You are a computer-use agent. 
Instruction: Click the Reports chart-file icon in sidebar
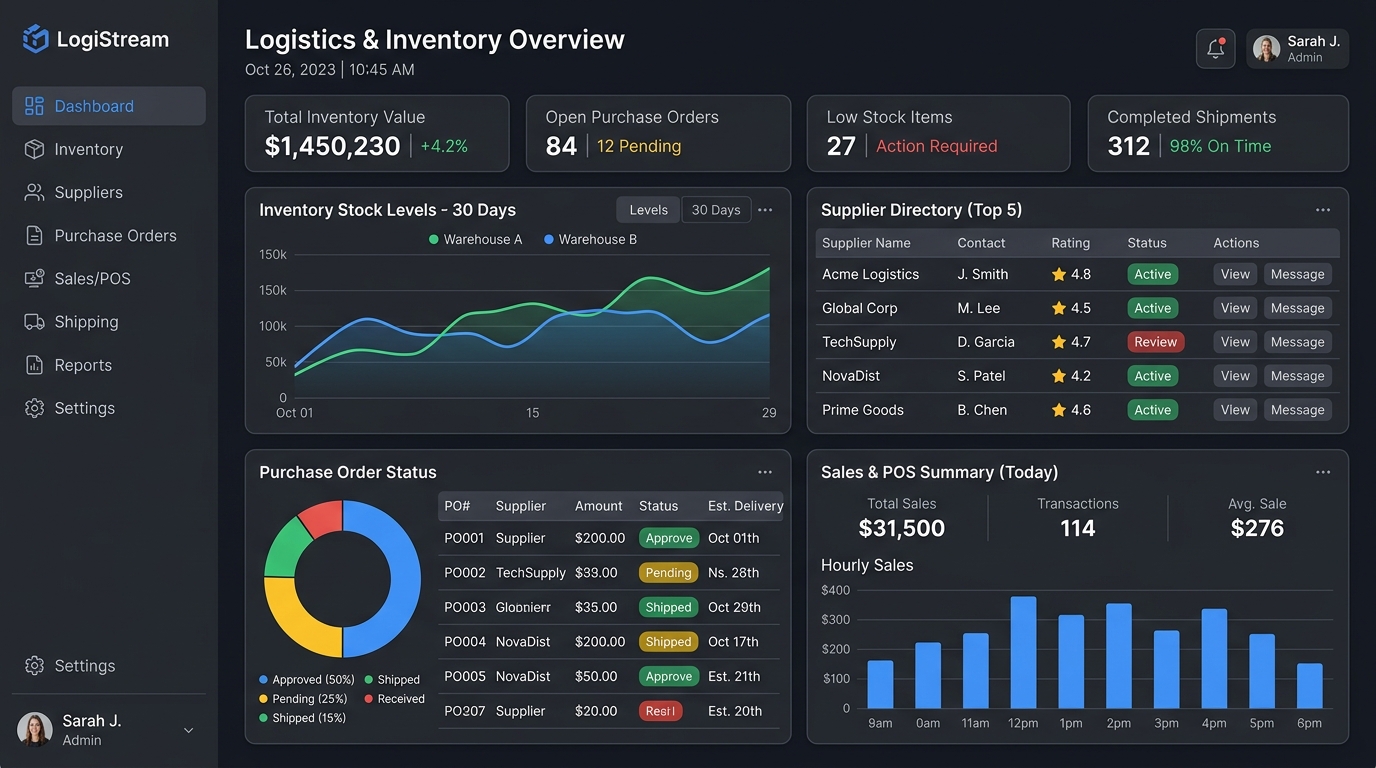34,365
